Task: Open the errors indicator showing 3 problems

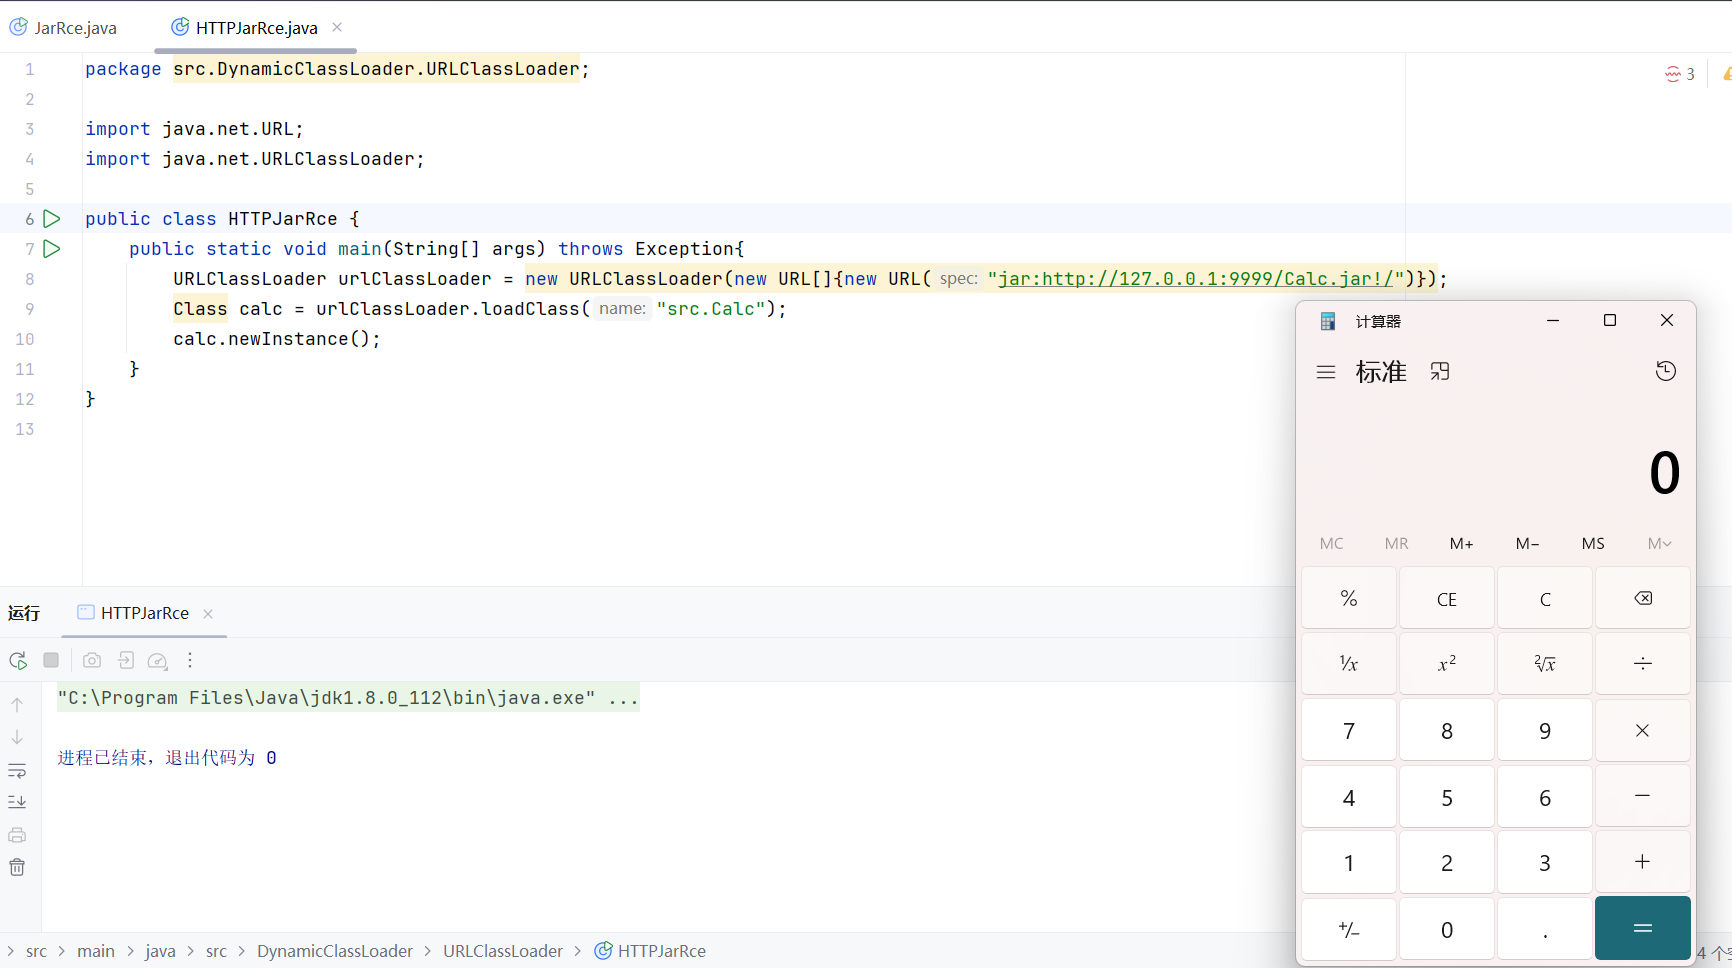Action: [x=1680, y=74]
